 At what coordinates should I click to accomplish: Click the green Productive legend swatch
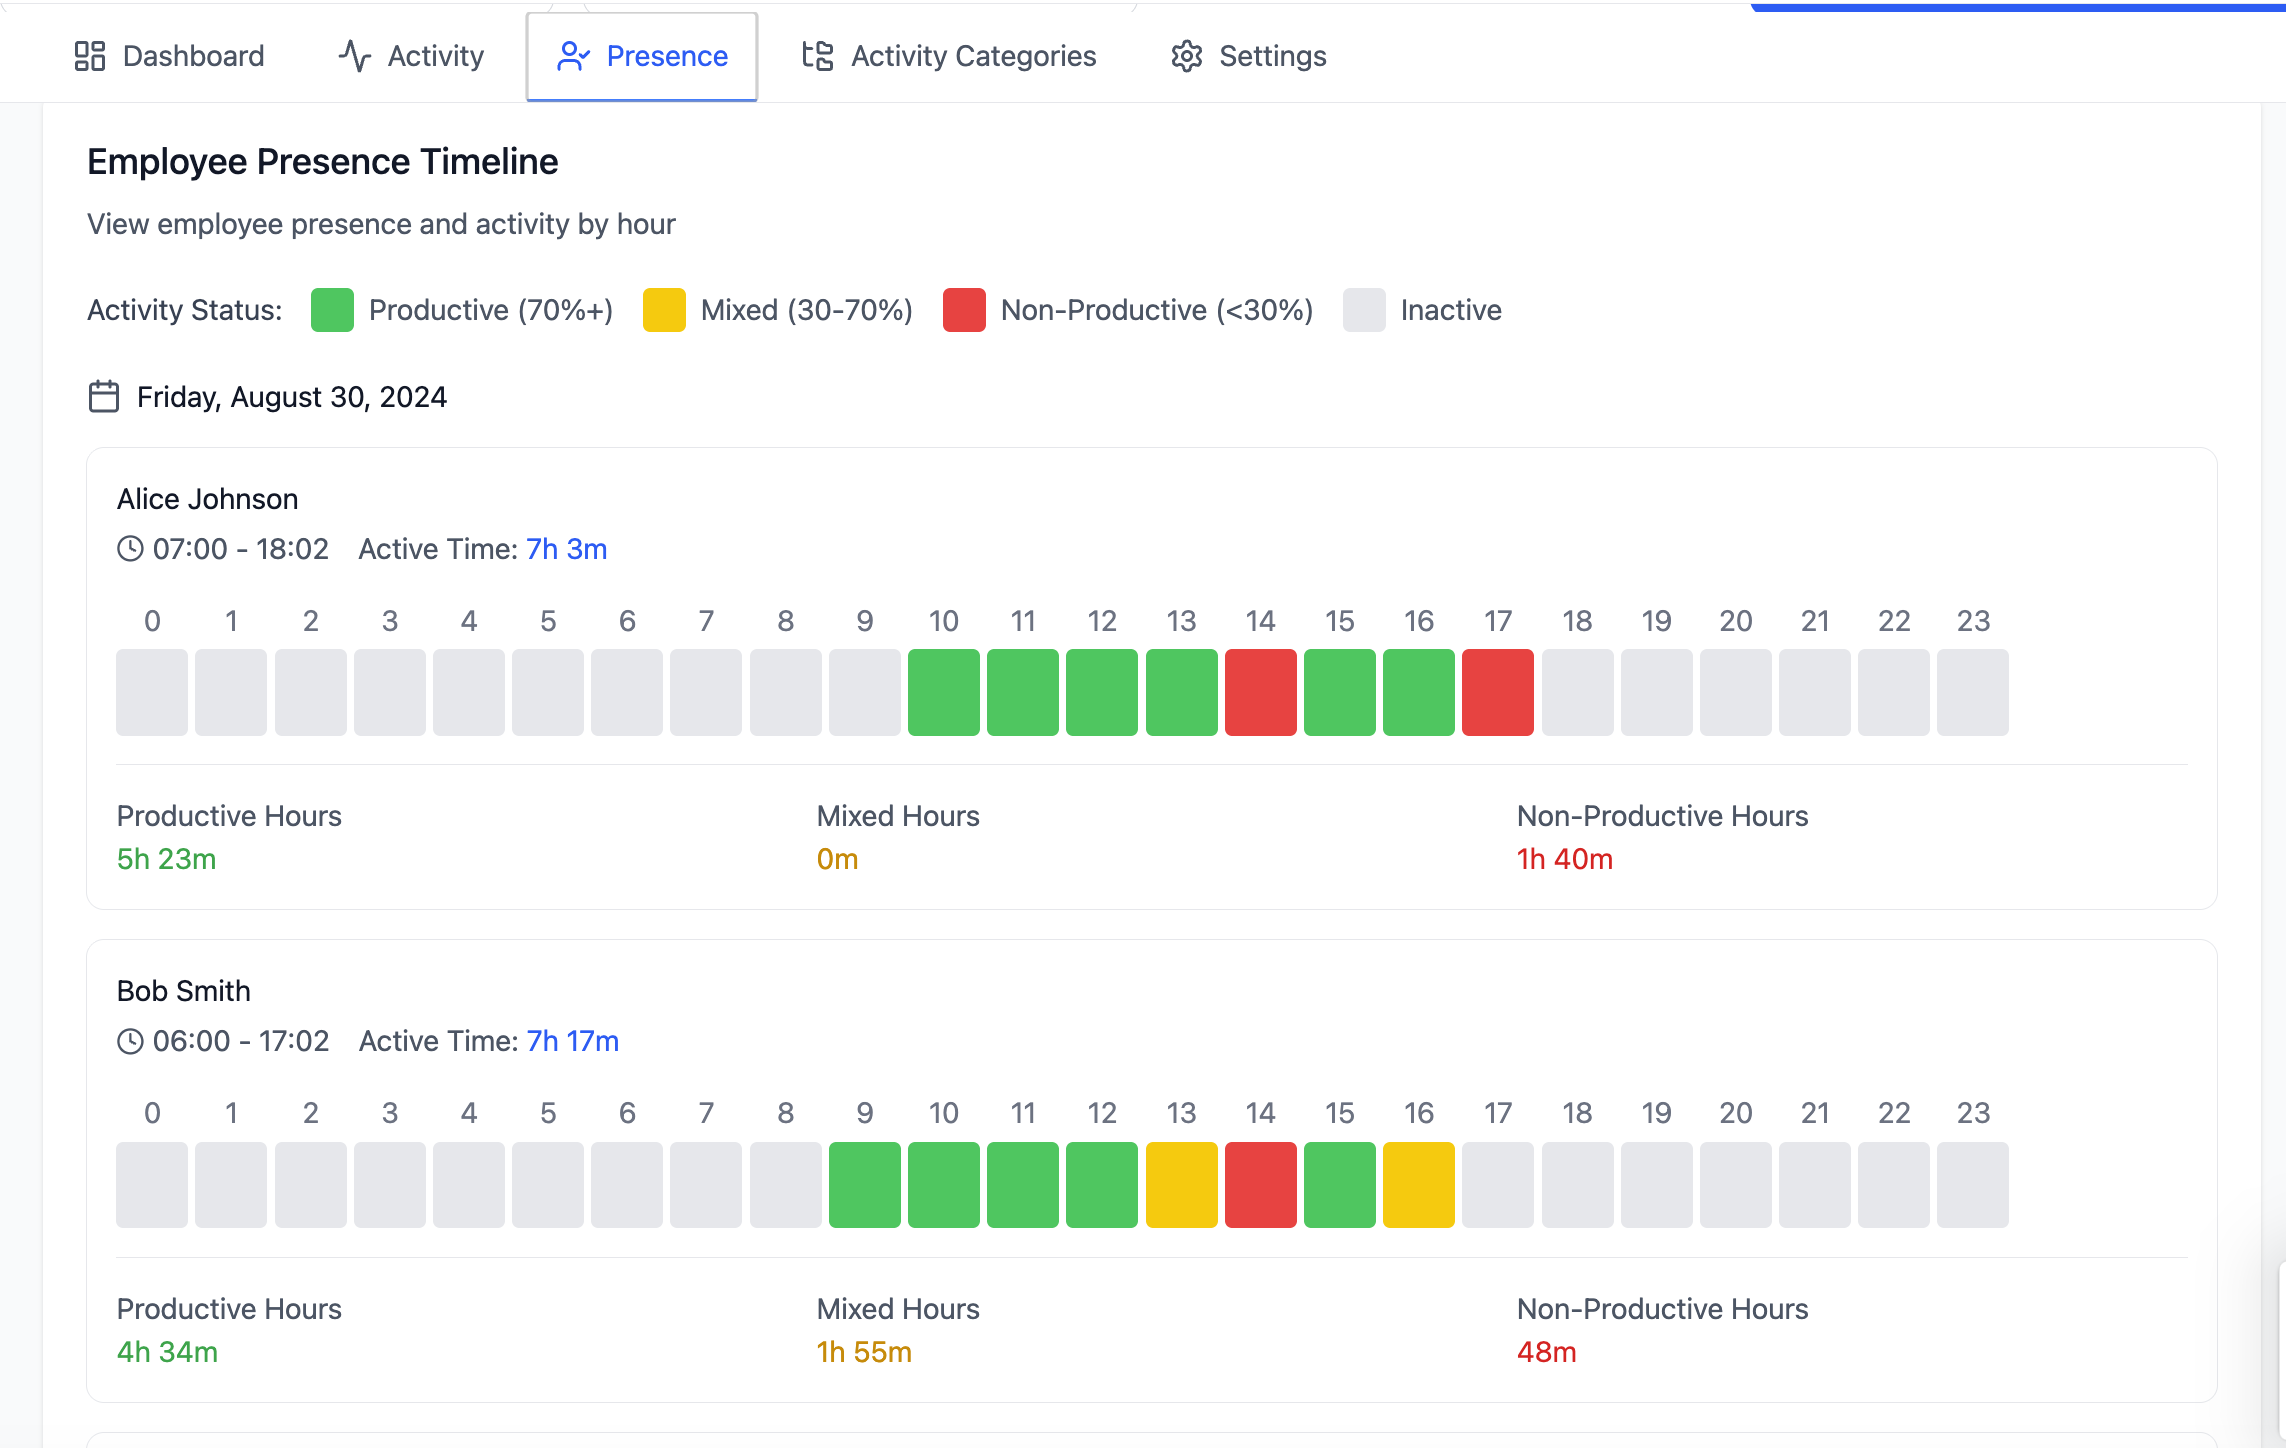332,310
